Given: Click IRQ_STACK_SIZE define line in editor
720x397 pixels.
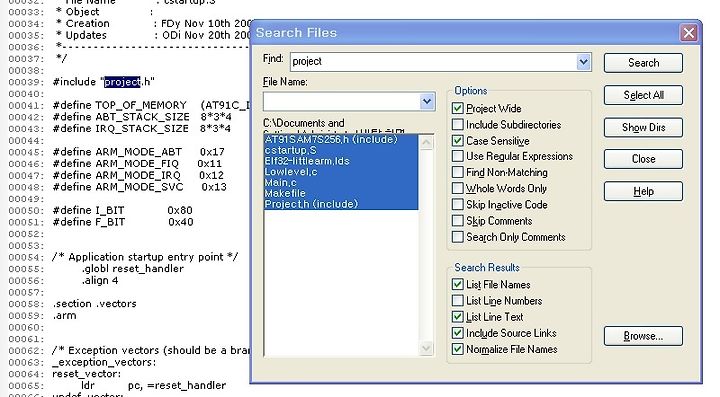Looking at the screenshot, I should [142, 129].
